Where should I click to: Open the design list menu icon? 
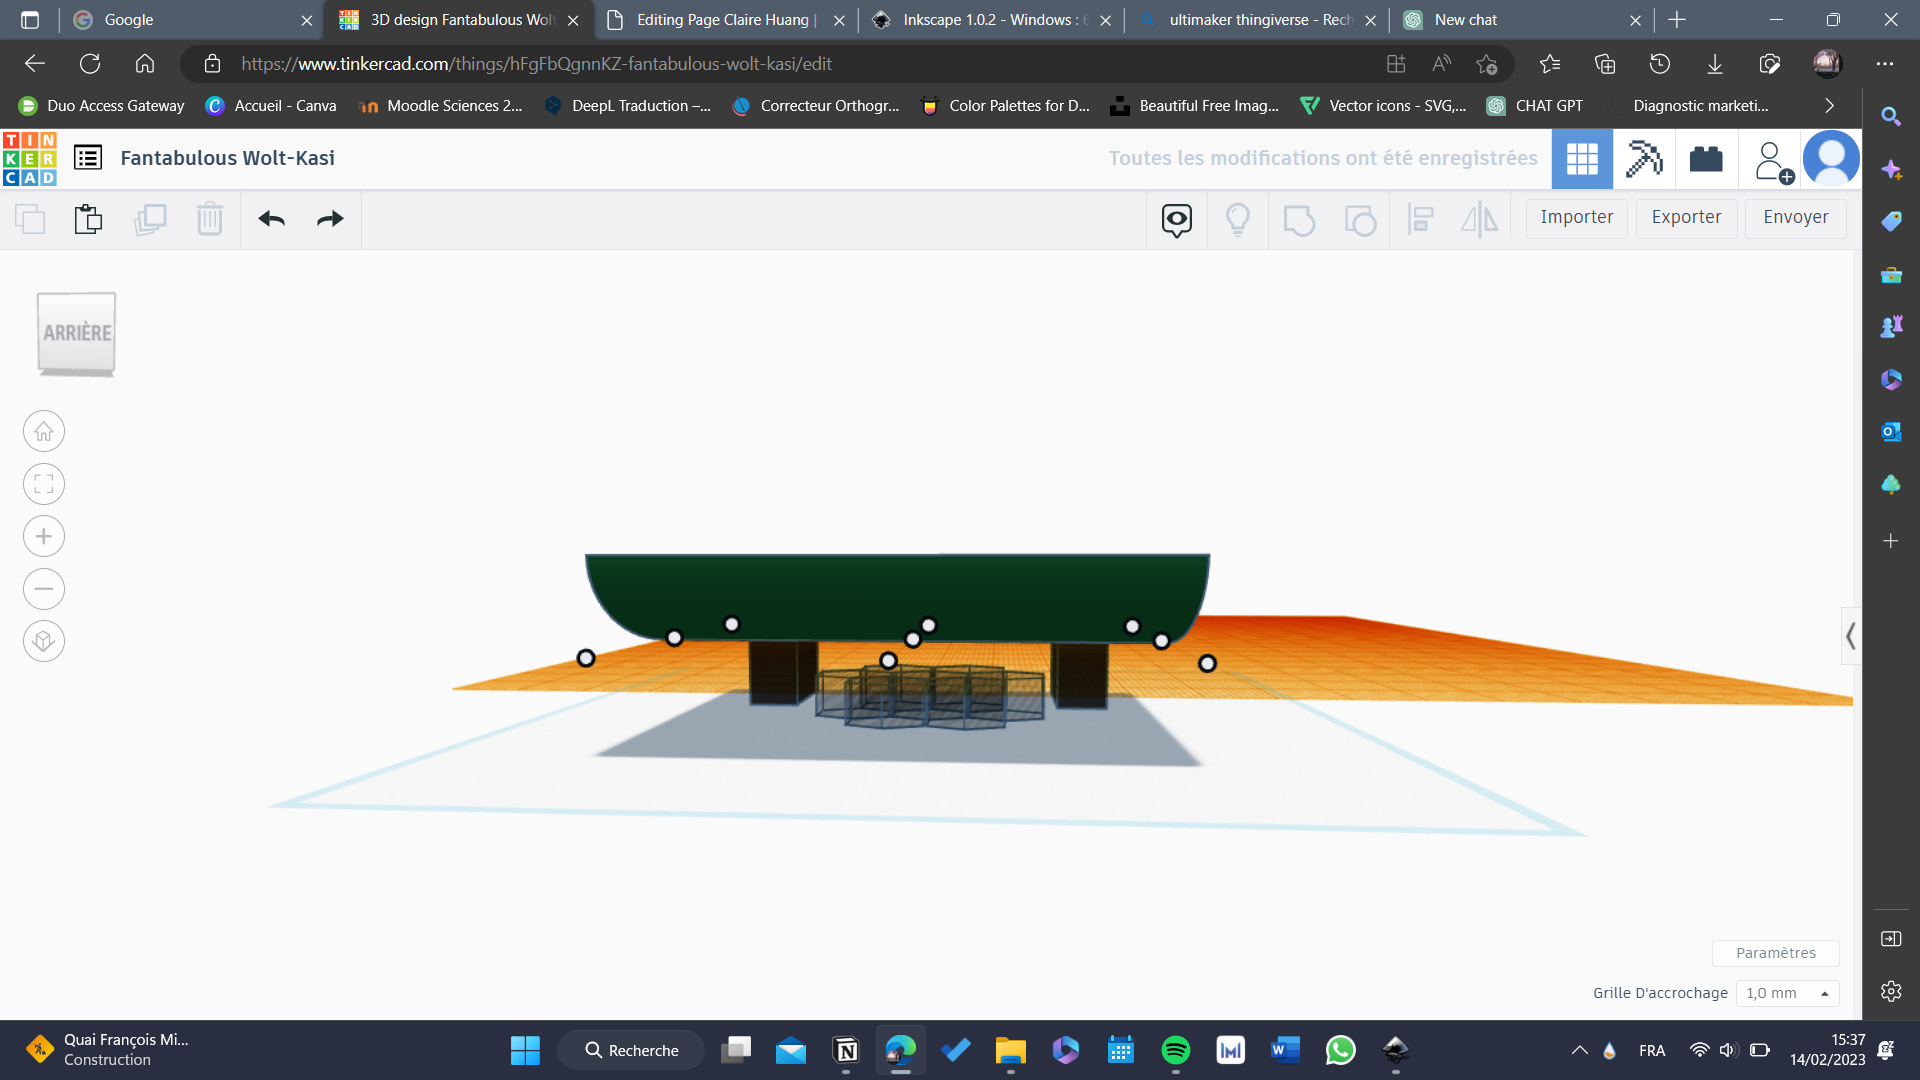88,158
